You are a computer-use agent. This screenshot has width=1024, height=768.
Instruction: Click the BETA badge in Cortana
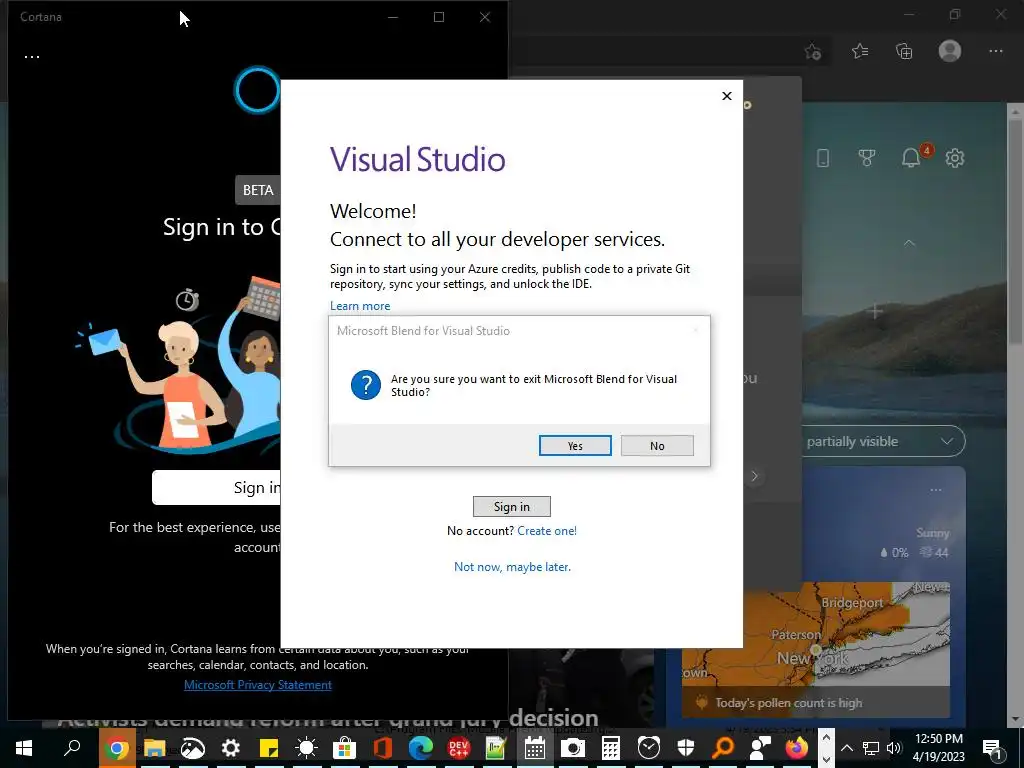[257, 190]
